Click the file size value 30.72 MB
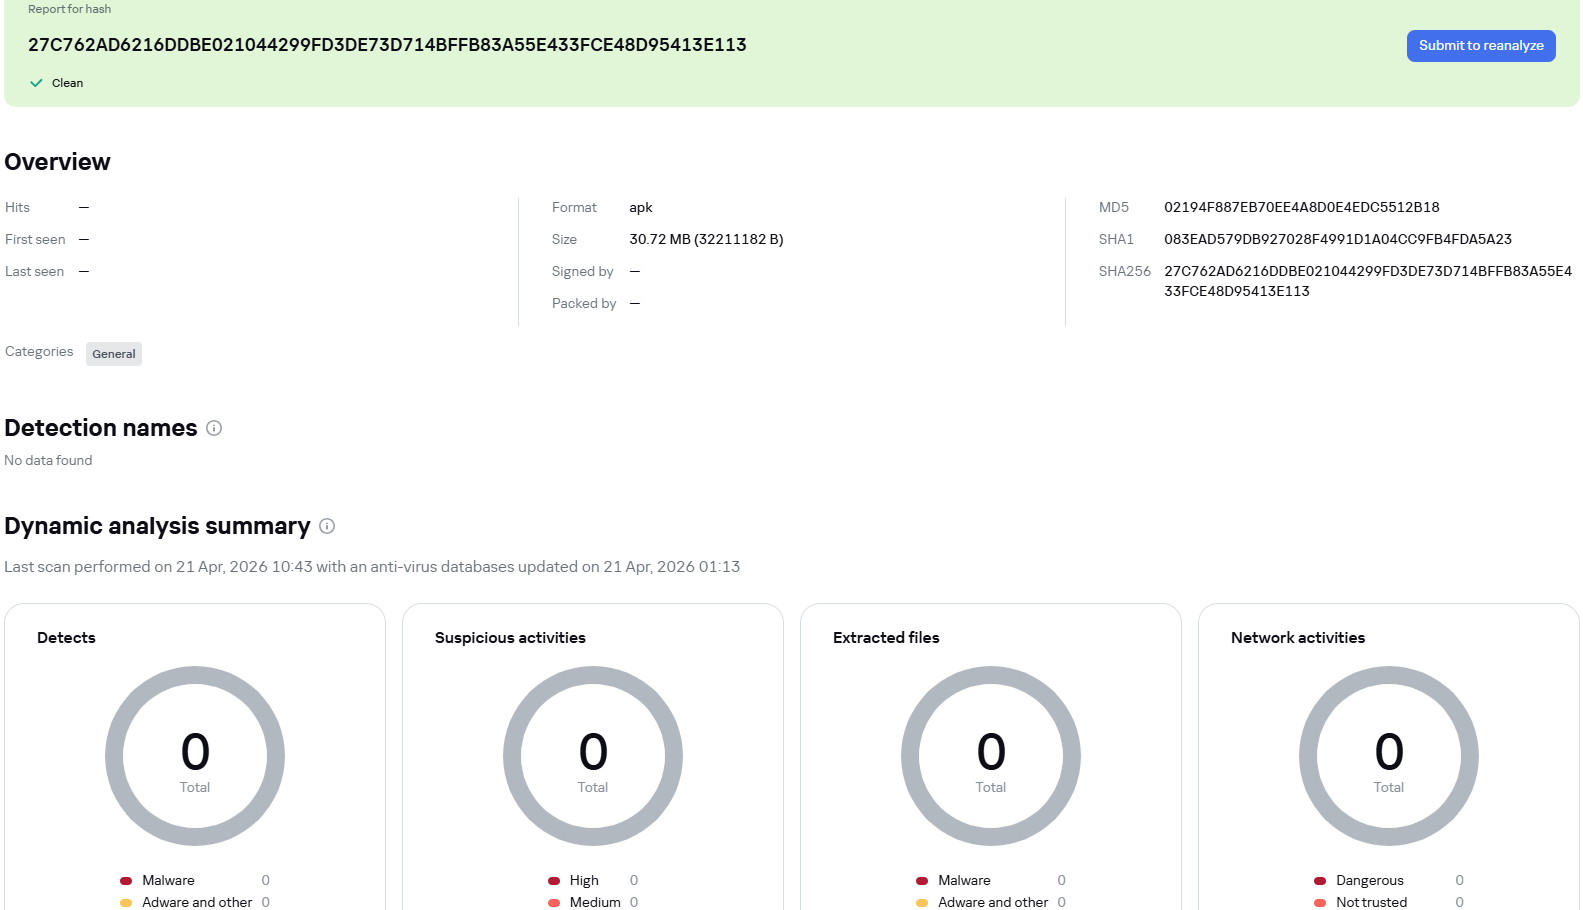This screenshot has height=910, width=1583. [706, 239]
